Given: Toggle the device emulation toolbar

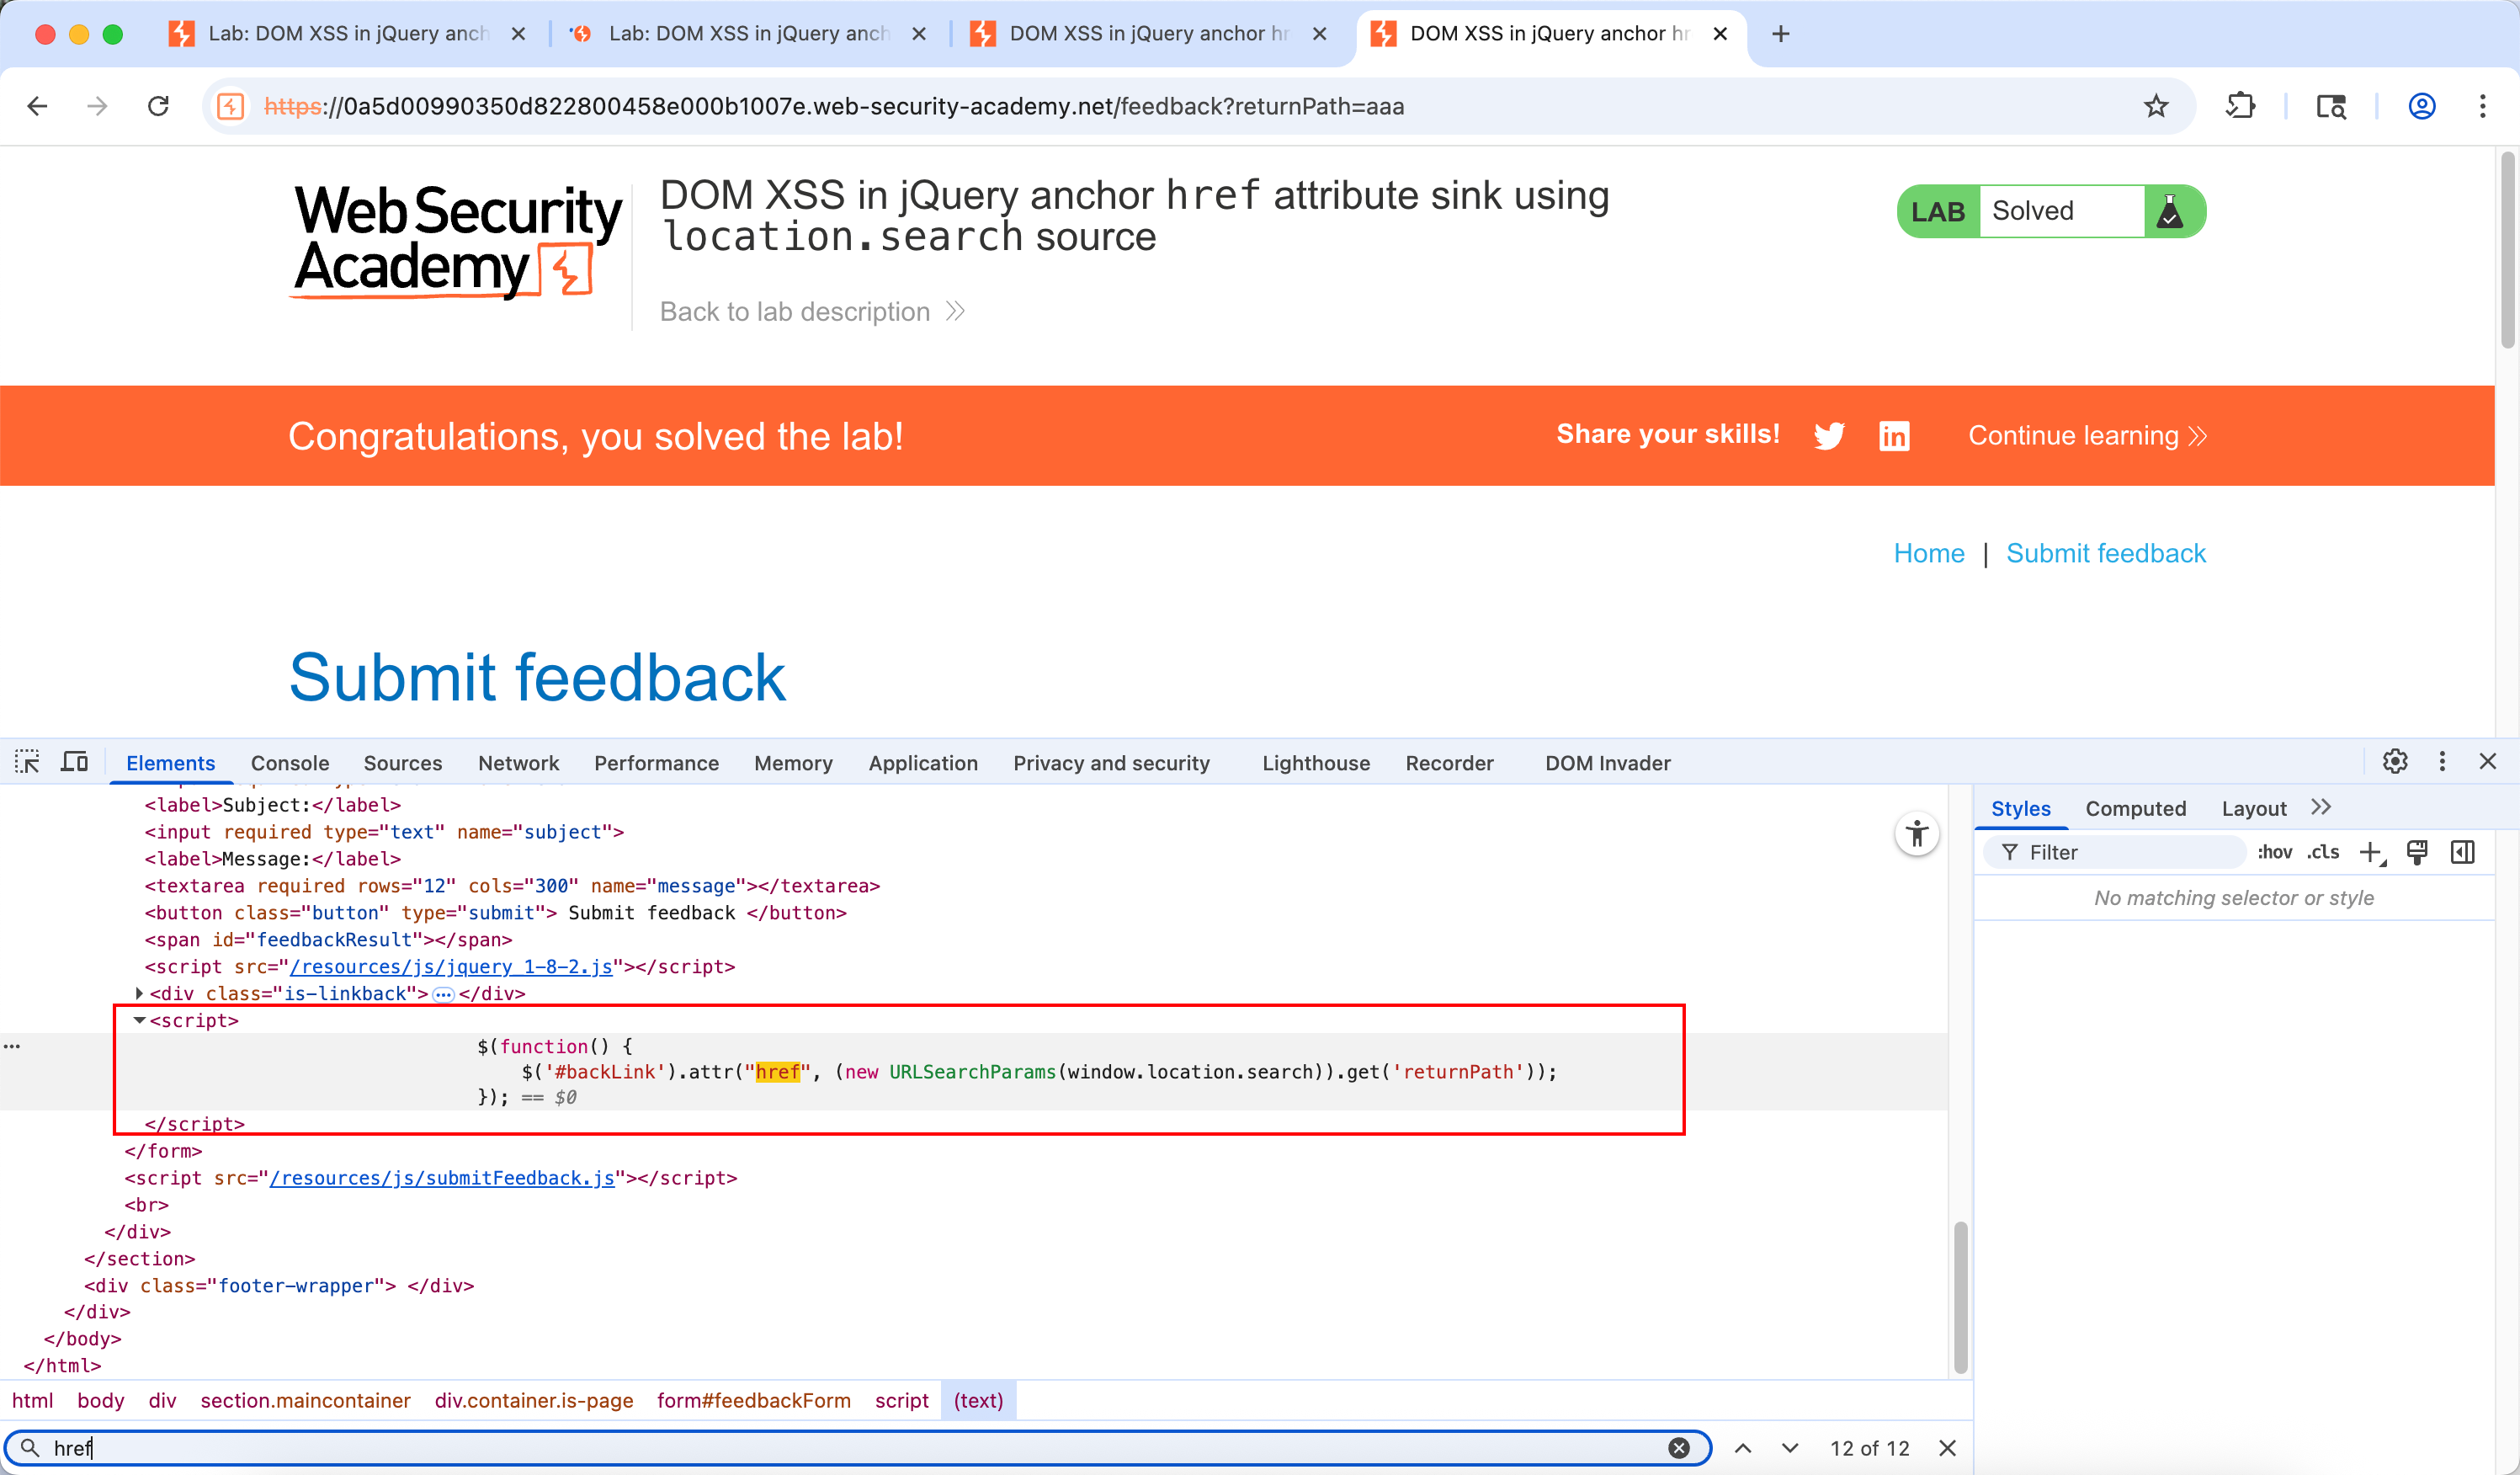Looking at the screenshot, I should point(74,761).
